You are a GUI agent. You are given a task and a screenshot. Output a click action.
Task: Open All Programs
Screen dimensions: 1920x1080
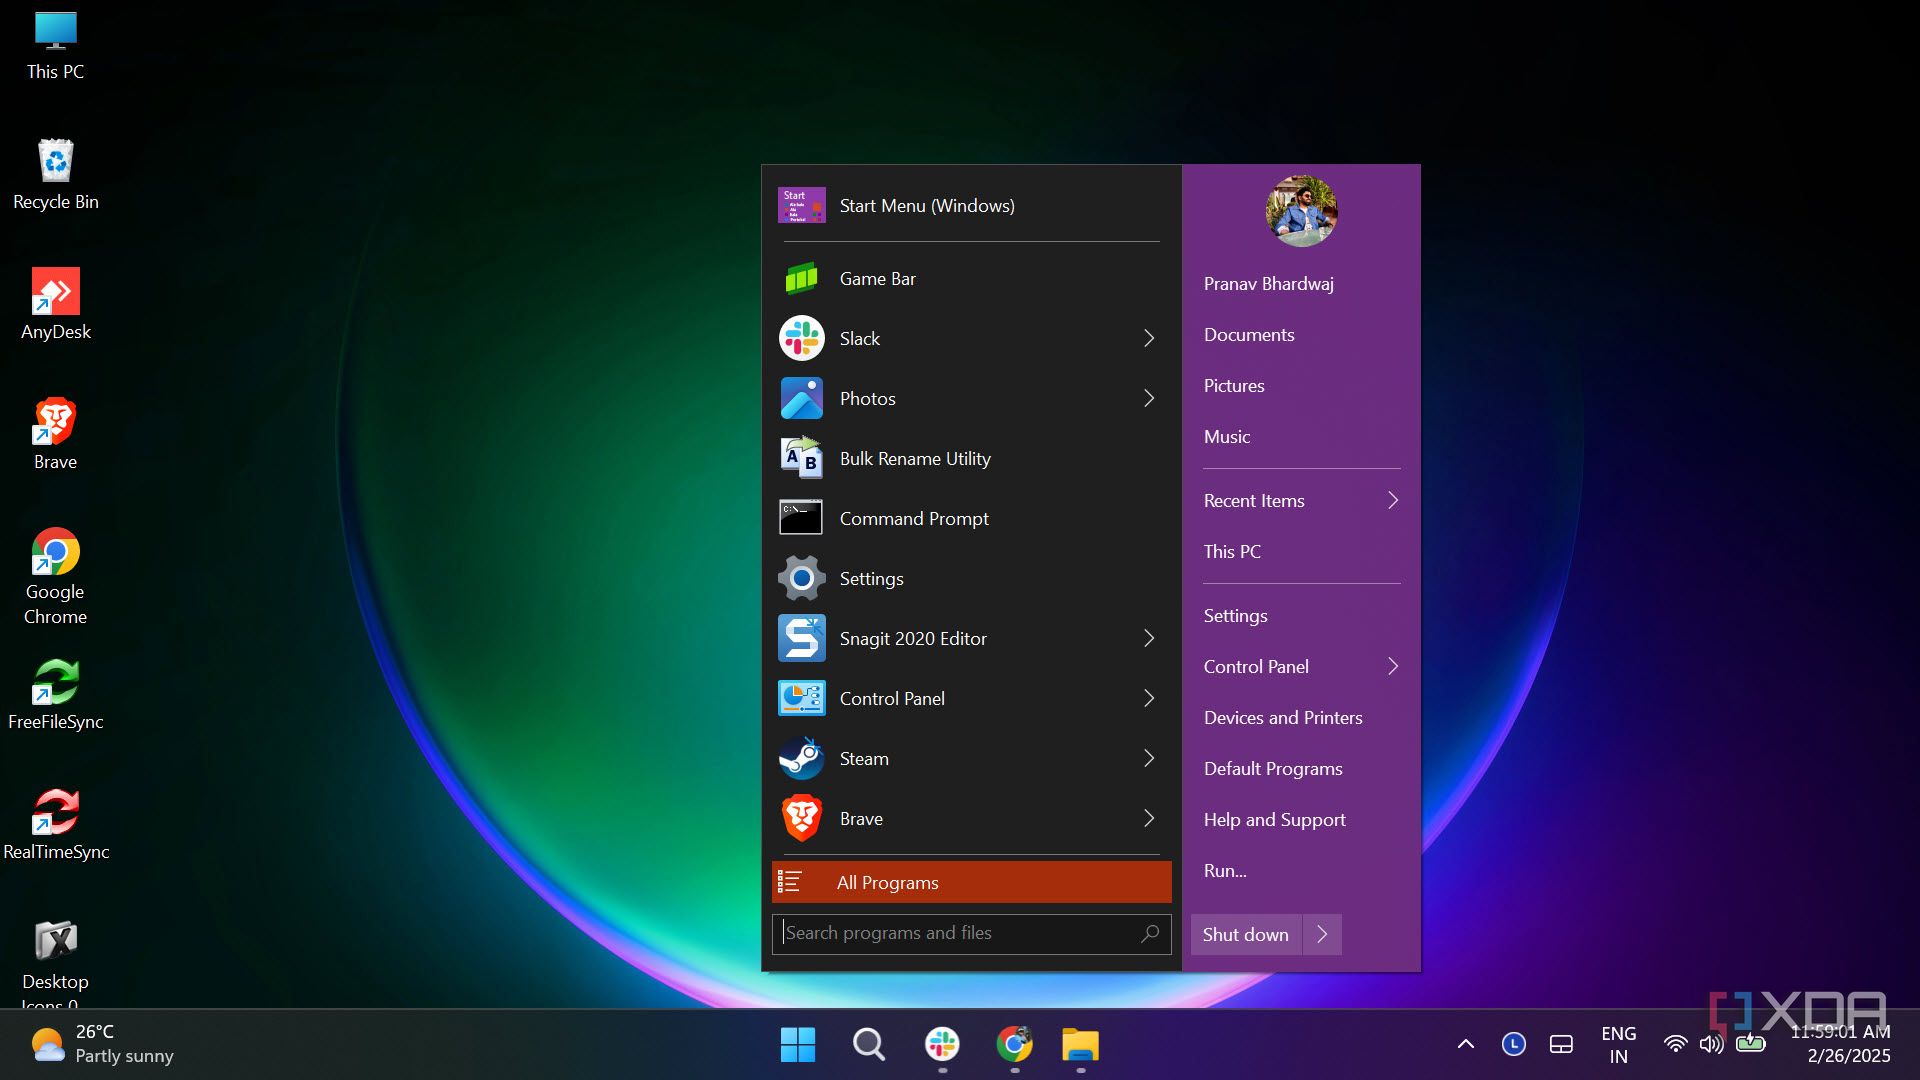(887, 882)
